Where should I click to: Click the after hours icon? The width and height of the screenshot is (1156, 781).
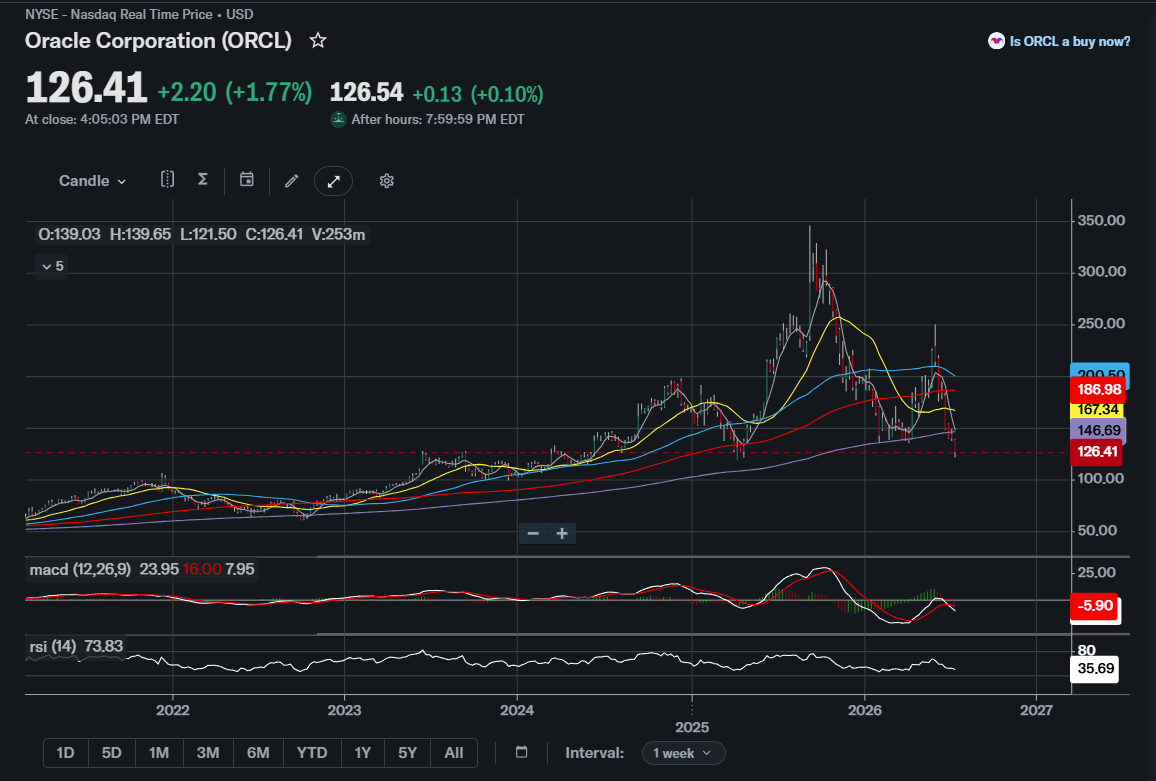pyautogui.click(x=338, y=119)
